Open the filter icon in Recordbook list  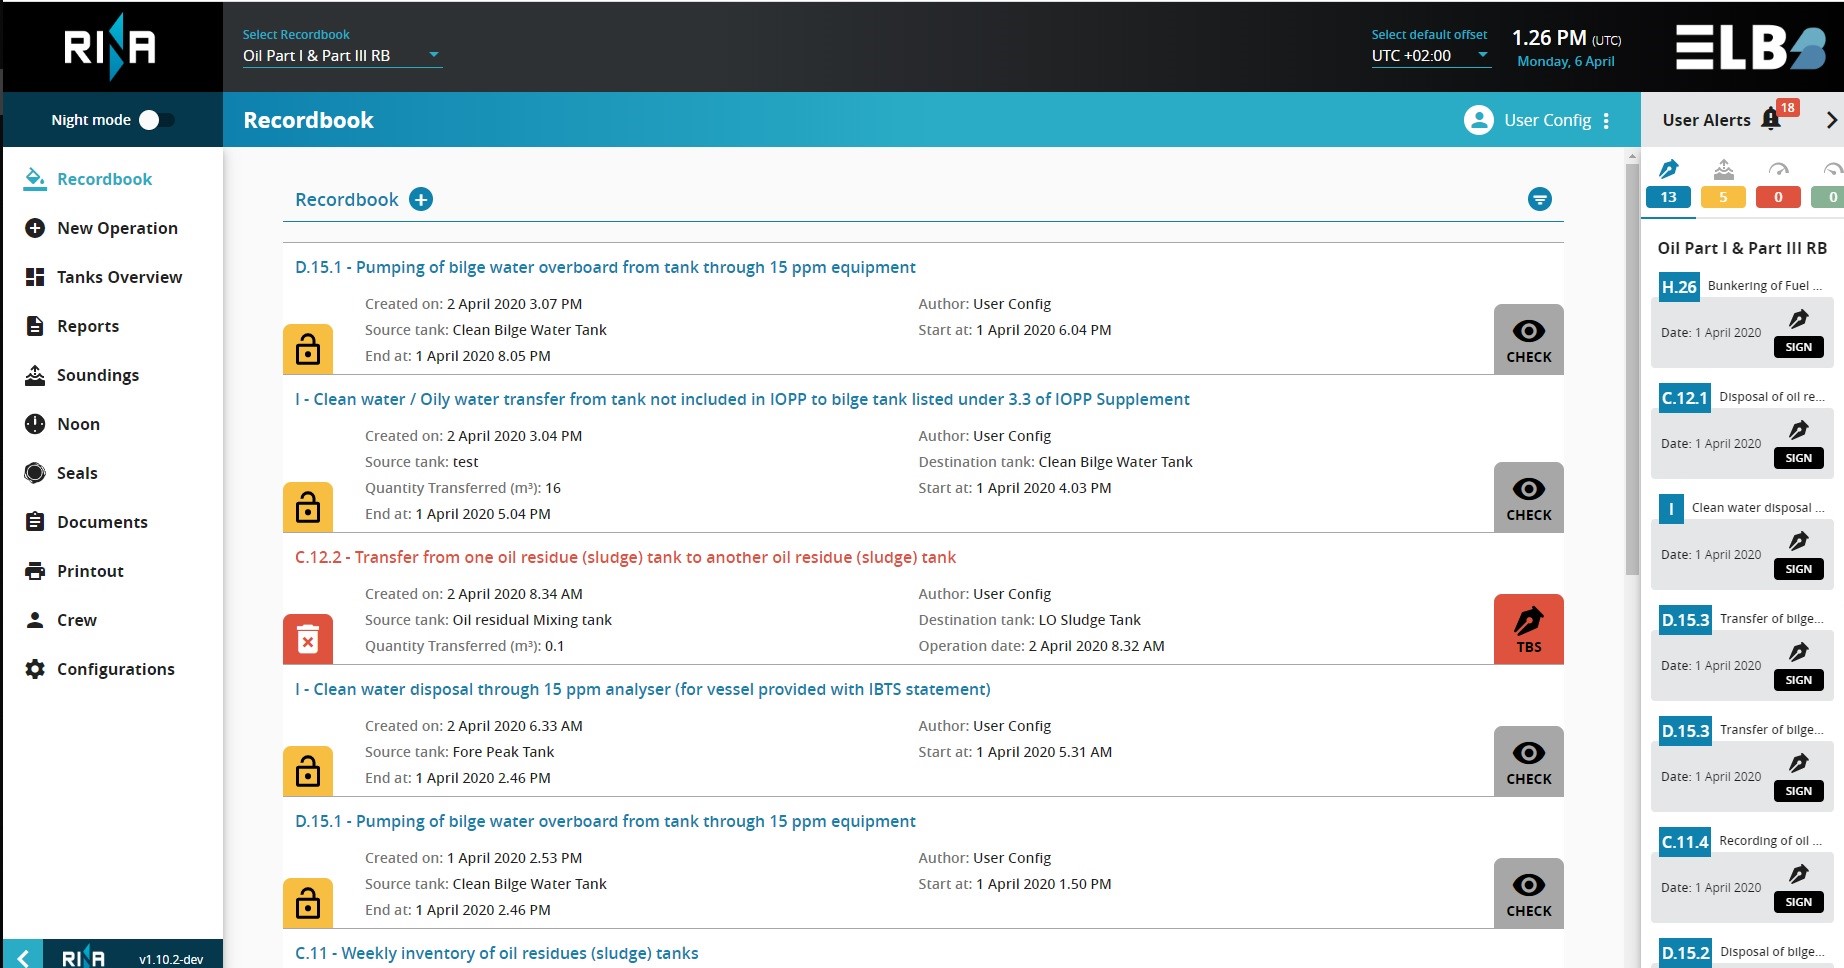coord(1539,200)
